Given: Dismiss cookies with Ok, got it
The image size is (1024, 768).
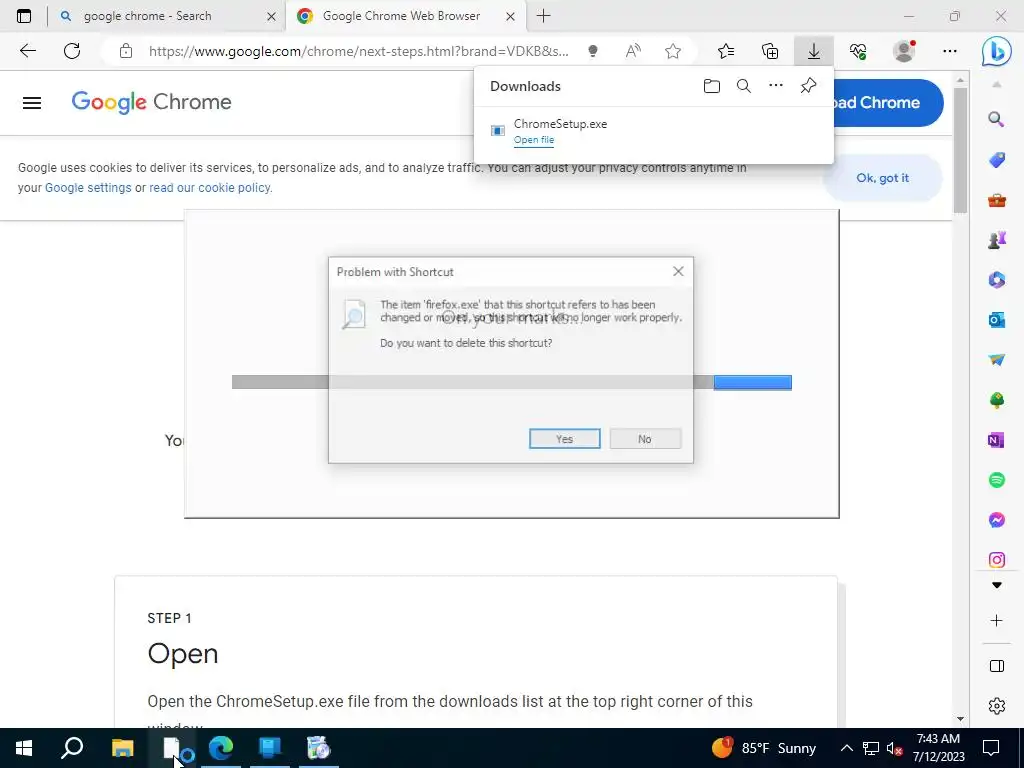Looking at the screenshot, I should click(x=882, y=178).
